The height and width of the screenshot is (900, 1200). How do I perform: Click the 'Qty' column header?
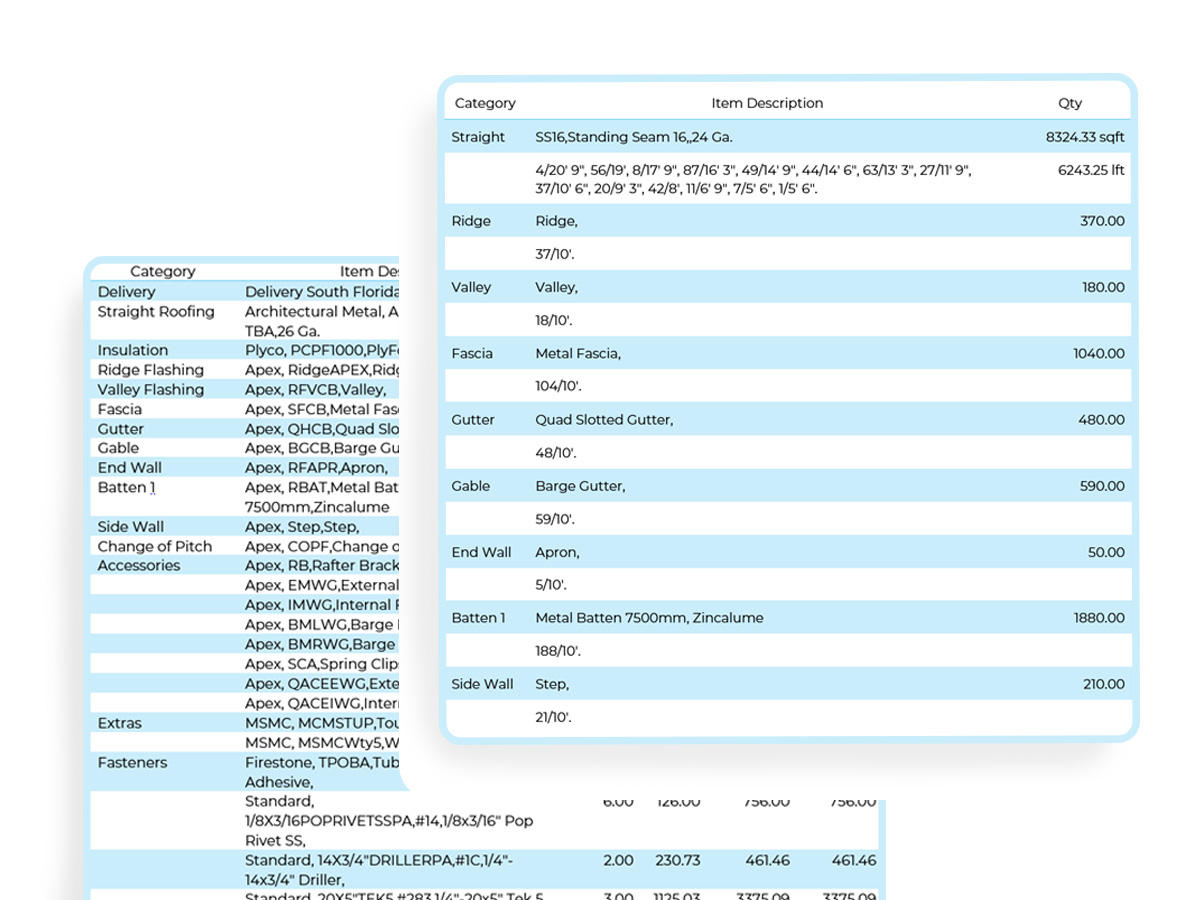coord(1070,103)
